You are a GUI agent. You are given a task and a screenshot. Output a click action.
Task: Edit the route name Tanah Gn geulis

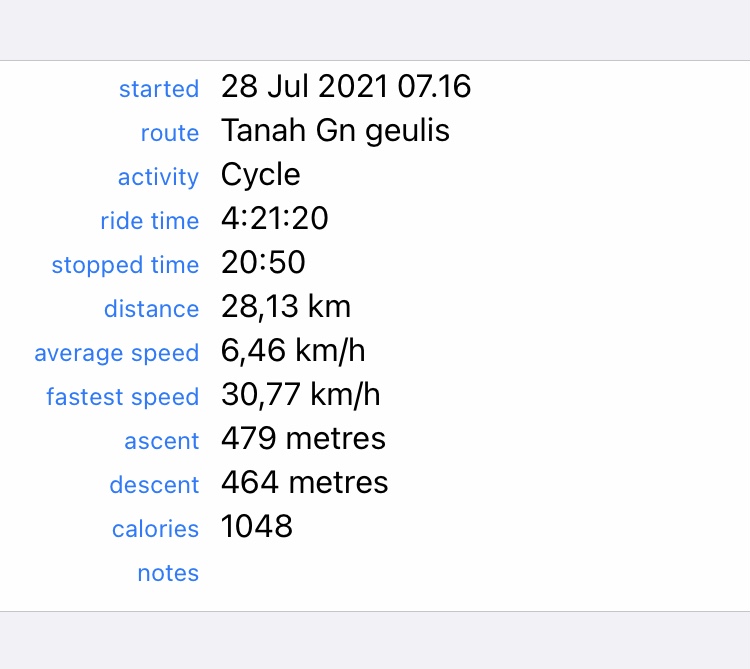[335, 131]
